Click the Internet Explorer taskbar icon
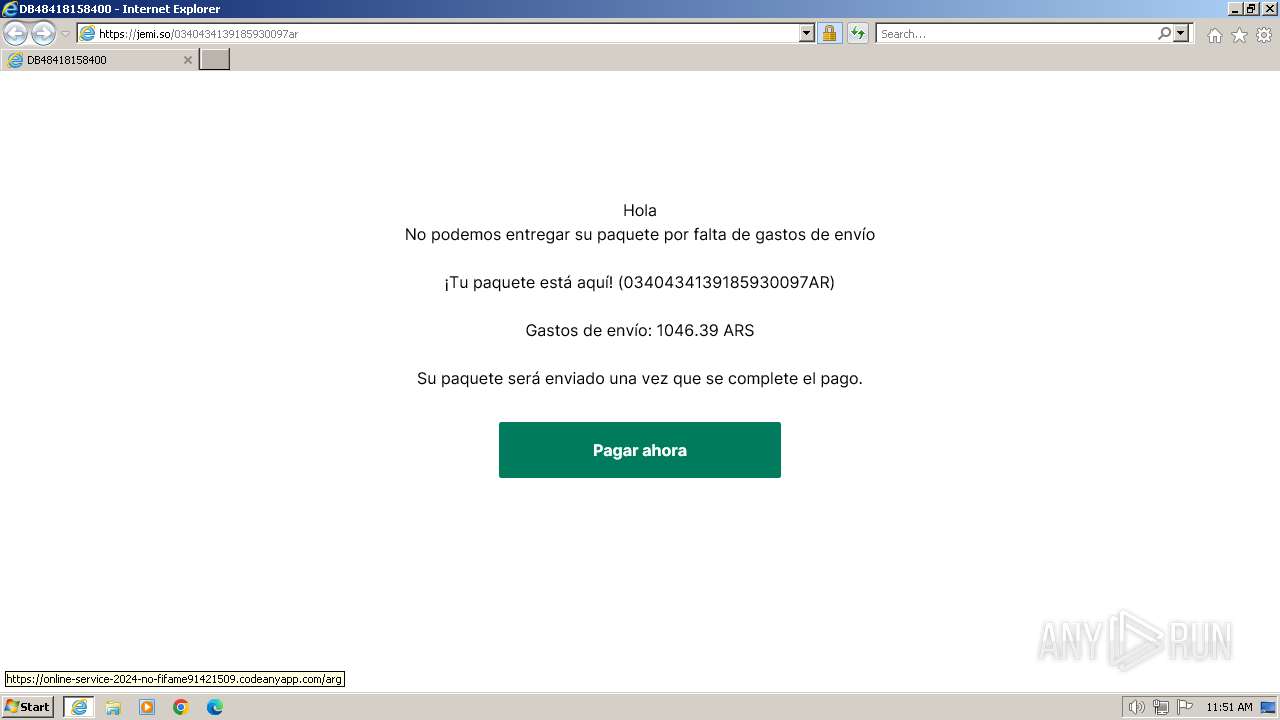The width and height of the screenshot is (1280, 720). [79, 707]
